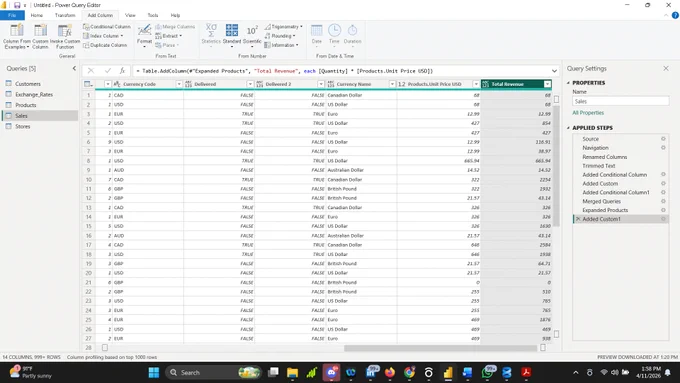Viewport: 680px width, 383px height.
Task: Open Currency Code column filter dropdown
Action: [x=179, y=84]
